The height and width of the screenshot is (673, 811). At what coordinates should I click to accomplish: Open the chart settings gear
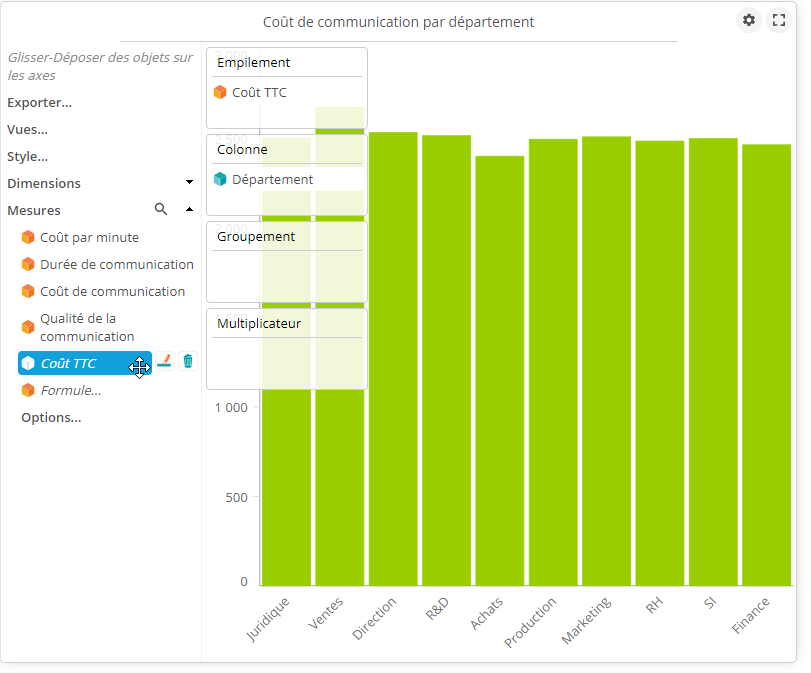tap(748, 20)
